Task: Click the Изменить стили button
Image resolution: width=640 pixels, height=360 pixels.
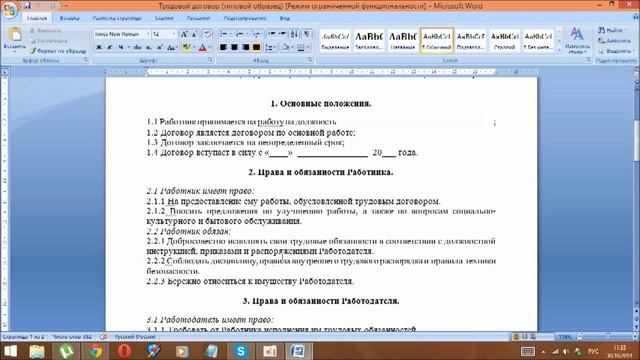Action: 577,41
